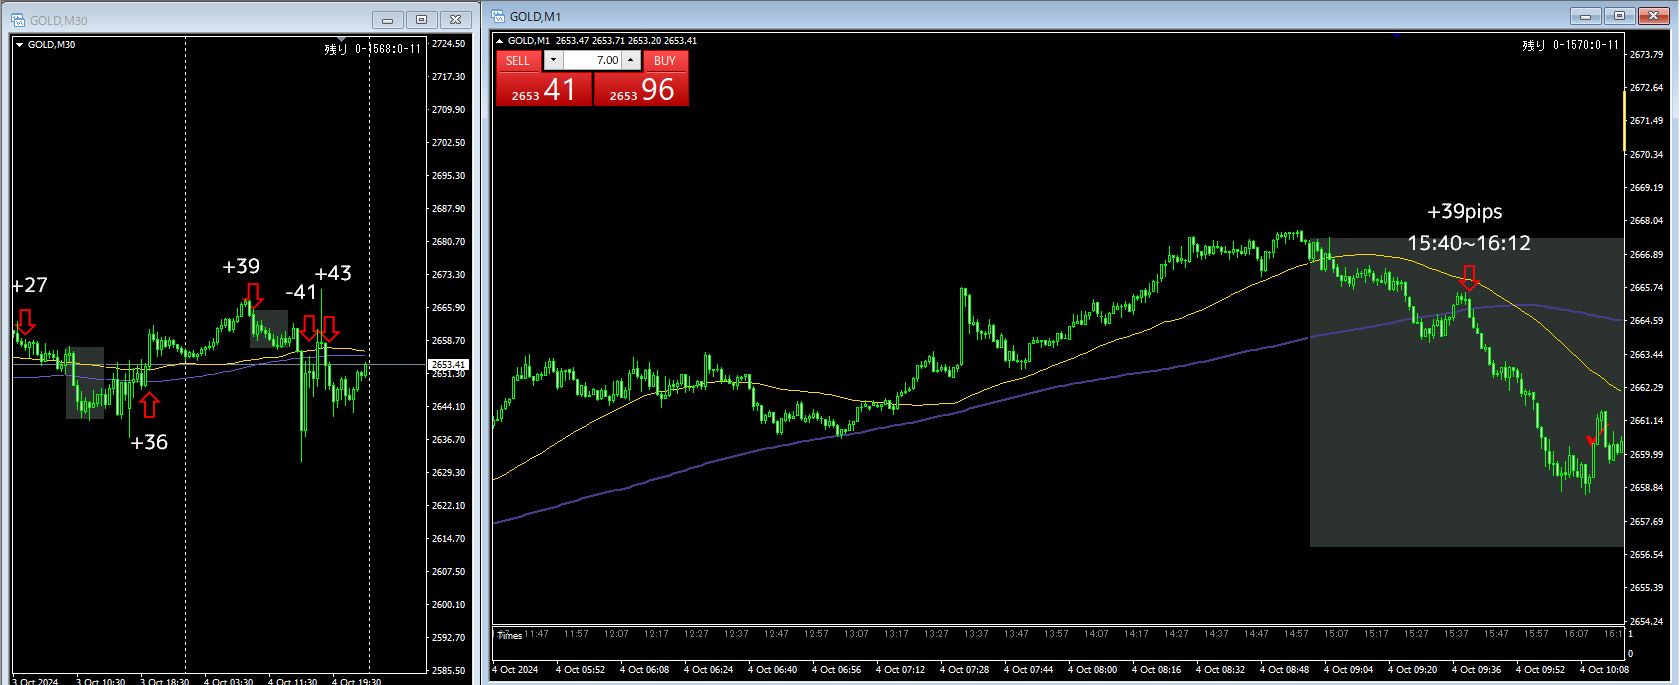Viewport: 1680px width, 685px height.
Task: Click the 15:07 label in the Times subwindow
Action: 1336,634
